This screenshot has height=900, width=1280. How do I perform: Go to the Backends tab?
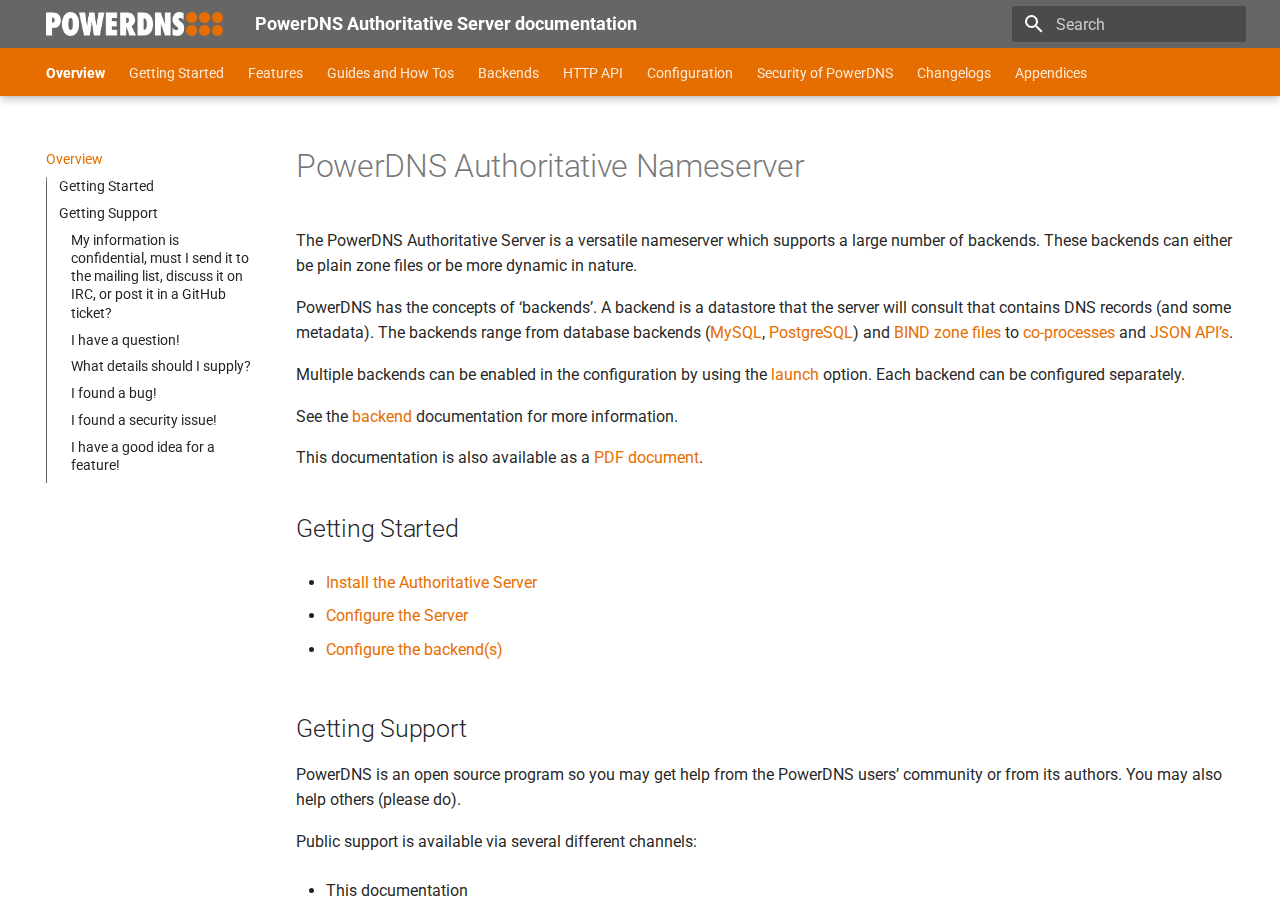[508, 73]
